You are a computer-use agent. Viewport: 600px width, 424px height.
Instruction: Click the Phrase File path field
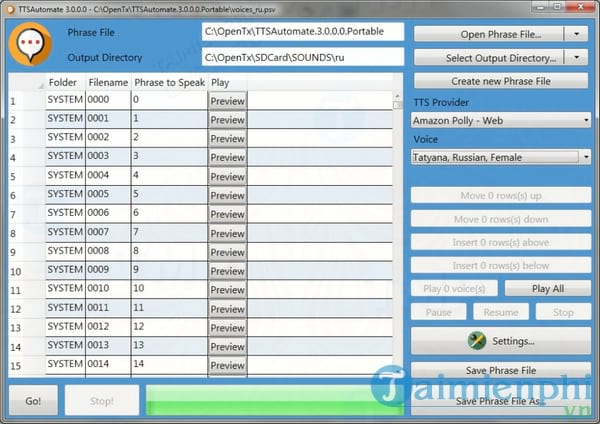(x=303, y=32)
